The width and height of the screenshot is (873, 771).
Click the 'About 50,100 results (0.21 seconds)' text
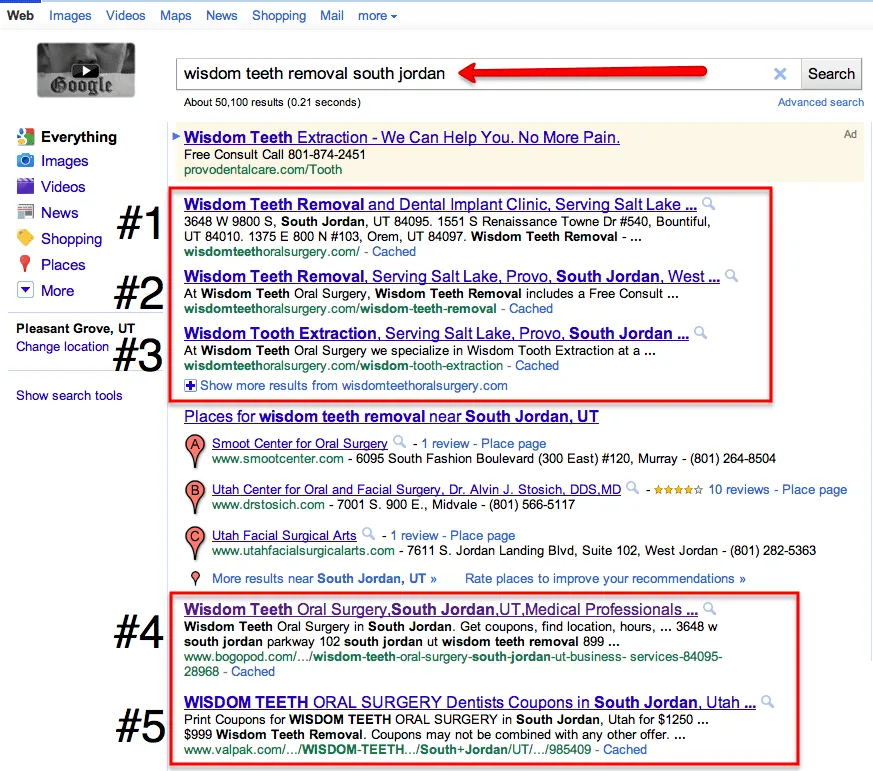pyautogui.click(x=272, y=102)
